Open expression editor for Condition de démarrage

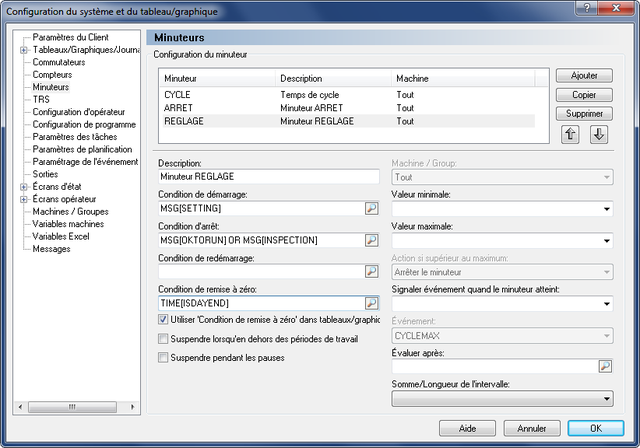[x=371, y=208]
